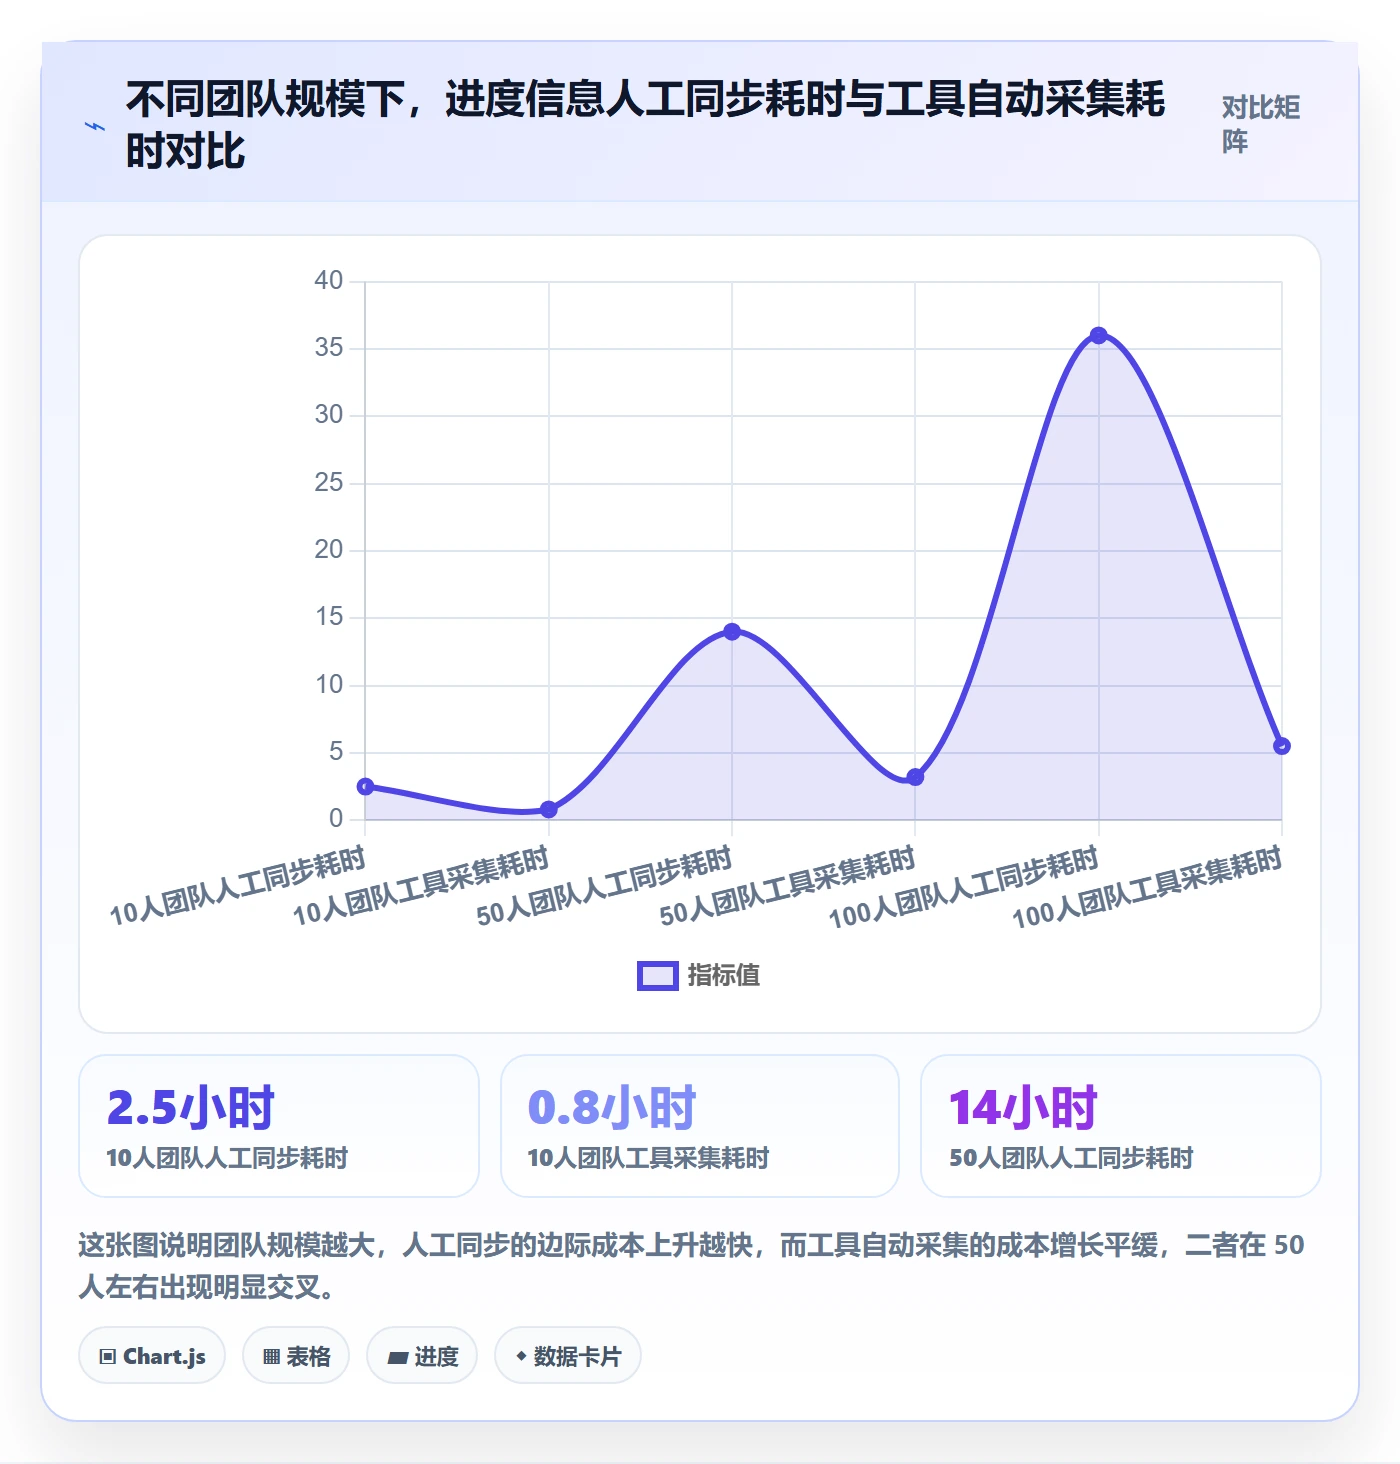Screen dimensions: 1400x1464
Task: Click the data point for 10人团队人工同步耗时
Action: pyautogui.click(x=365, y=786)
